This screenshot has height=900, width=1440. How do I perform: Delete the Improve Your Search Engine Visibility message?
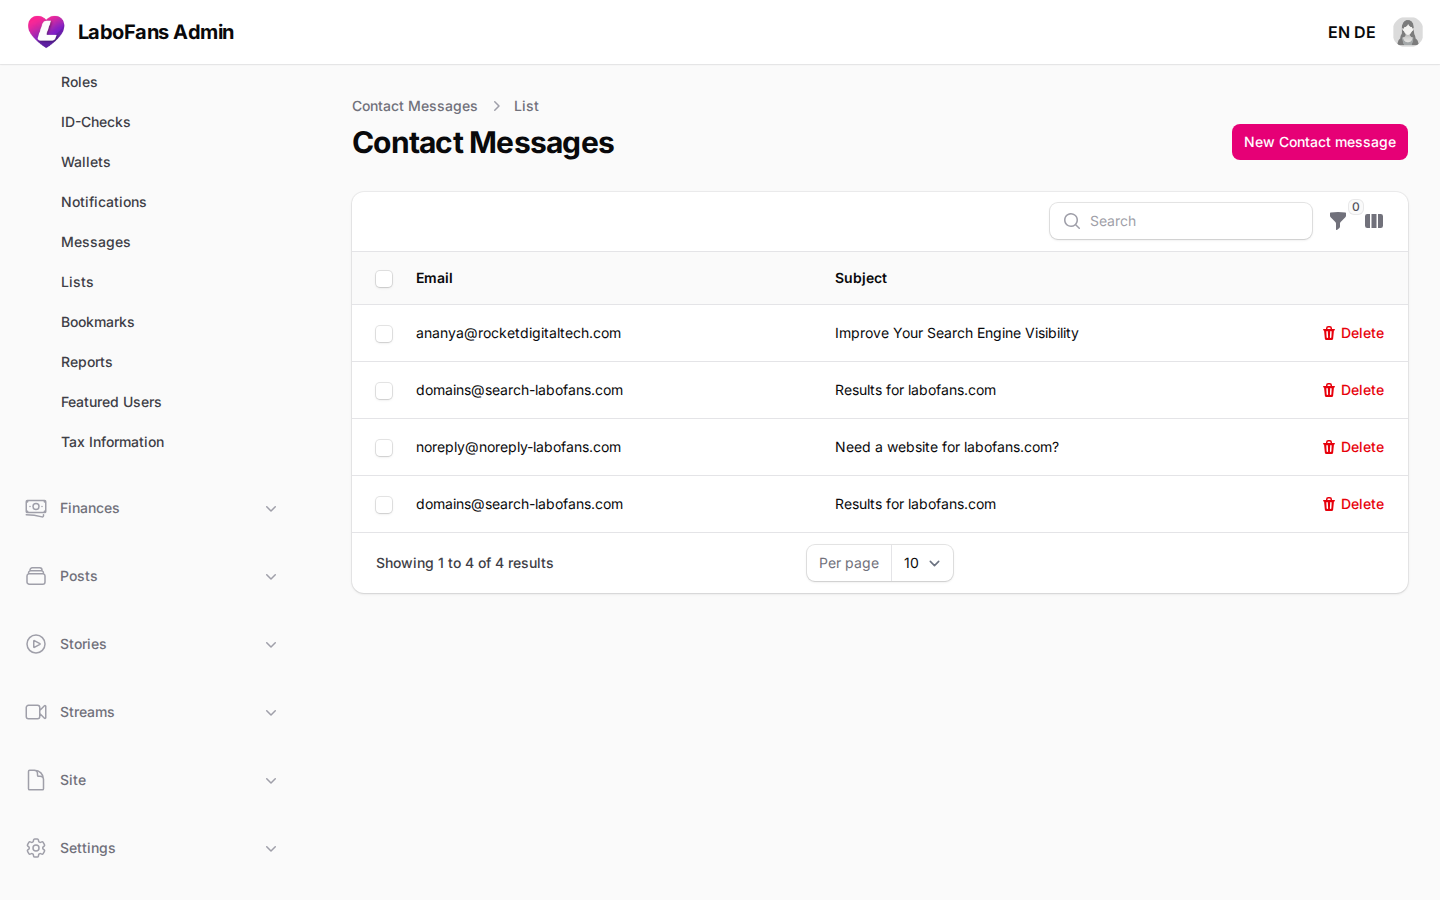coord(1353,333)
